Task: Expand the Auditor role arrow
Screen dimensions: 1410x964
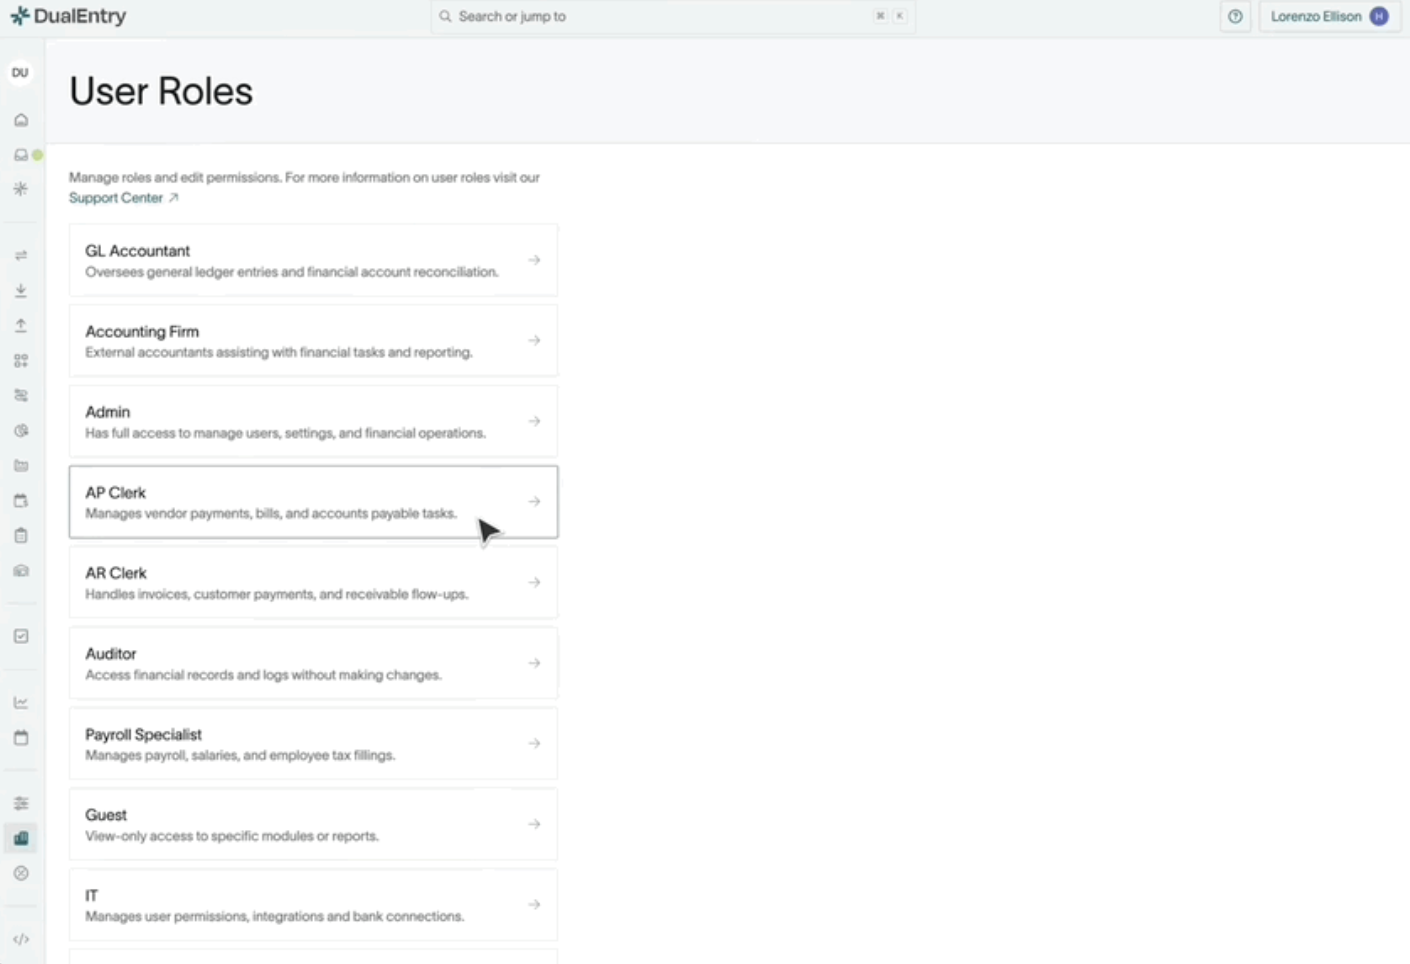Action: pyautogui.click(x=534, y=663)
